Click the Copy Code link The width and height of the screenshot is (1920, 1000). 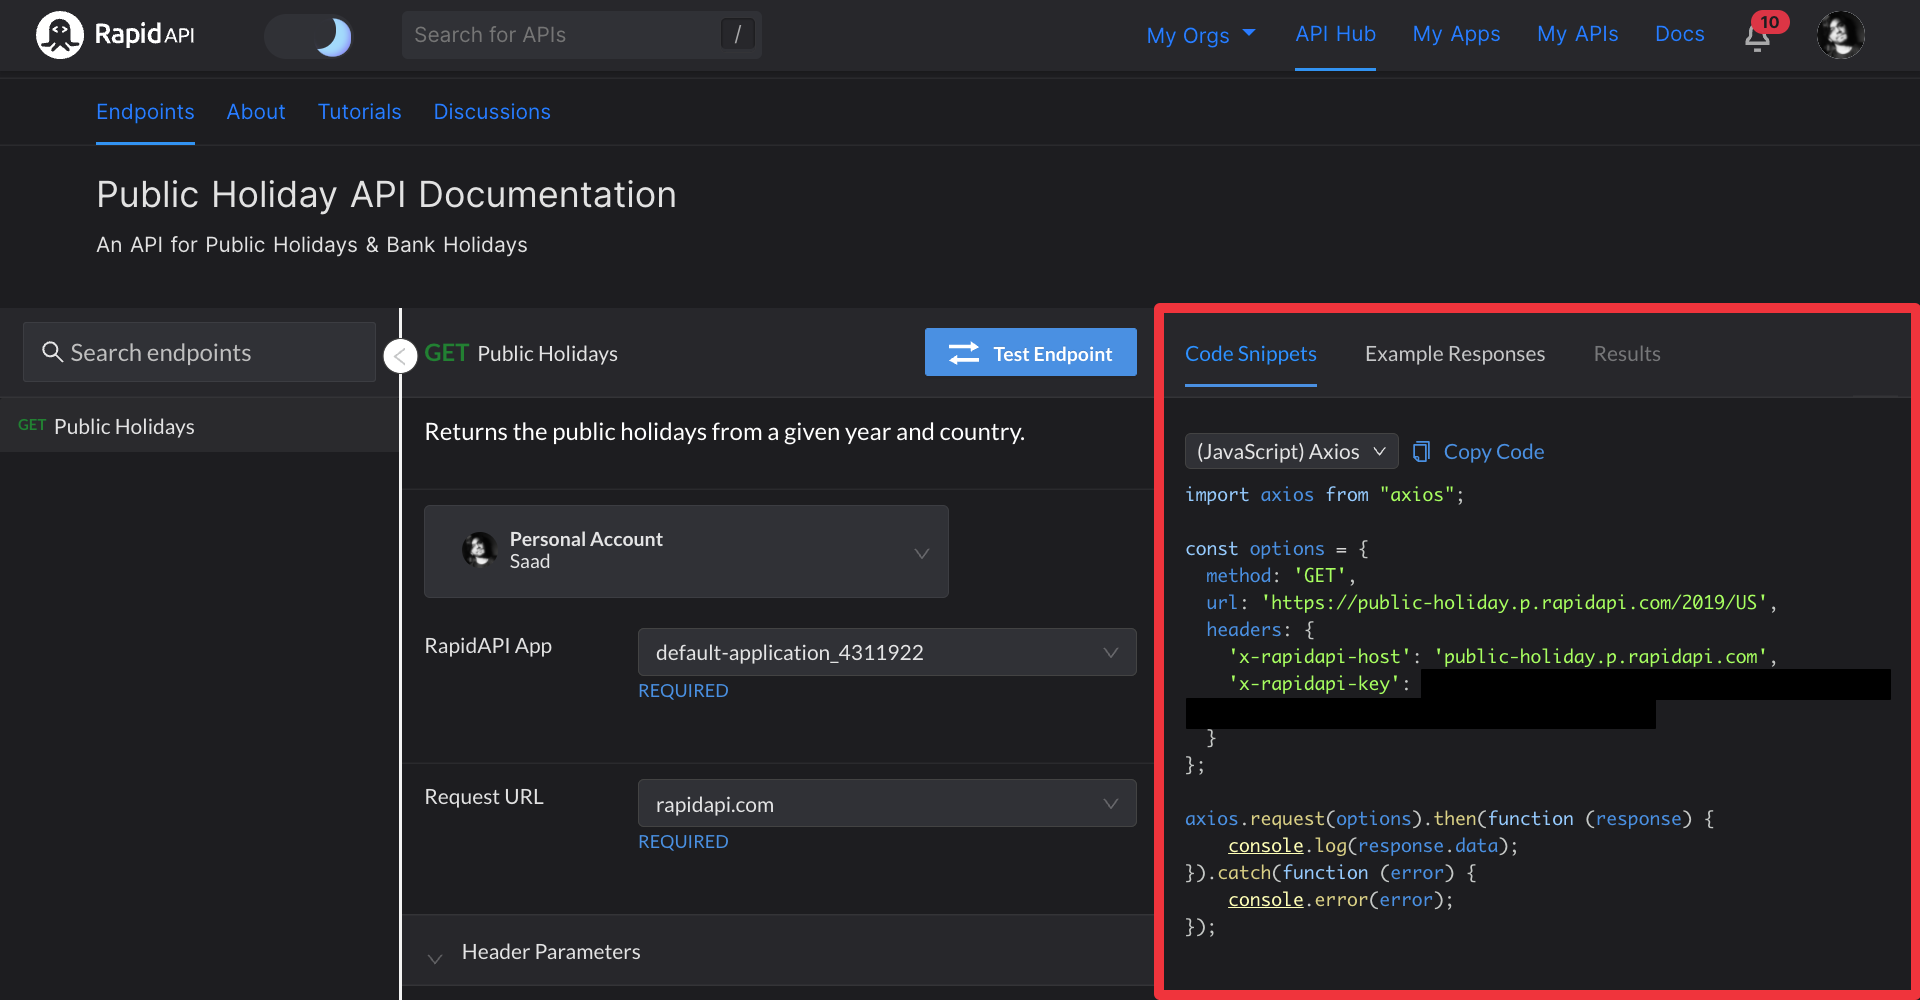(1493, 452)
